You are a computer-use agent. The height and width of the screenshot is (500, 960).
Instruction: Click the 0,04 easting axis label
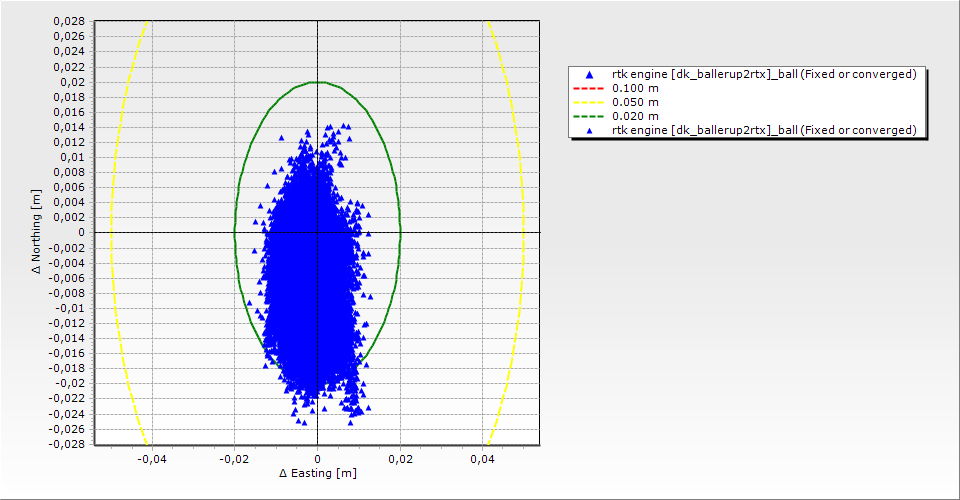coord(483,459)
